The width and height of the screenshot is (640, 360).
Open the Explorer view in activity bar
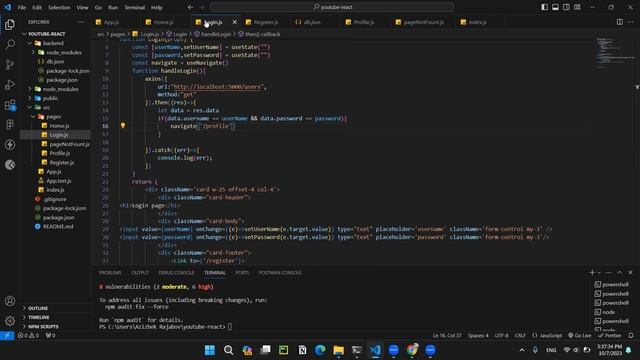[x=10, y=24]
